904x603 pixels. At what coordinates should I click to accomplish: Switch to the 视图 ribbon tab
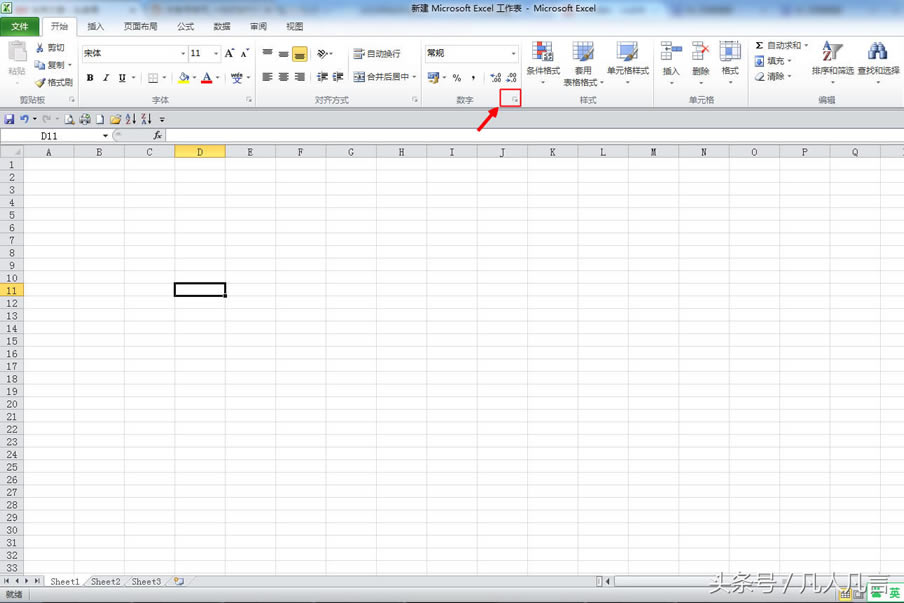[294, 27]
